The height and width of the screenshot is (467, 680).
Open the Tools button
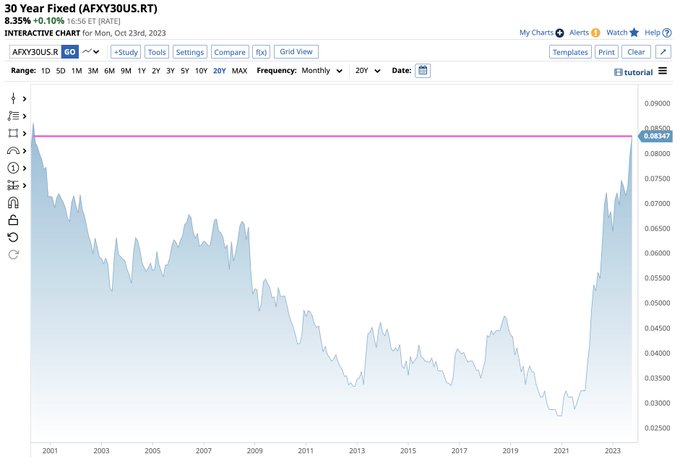pyautogui.click(x=157, y=52)
